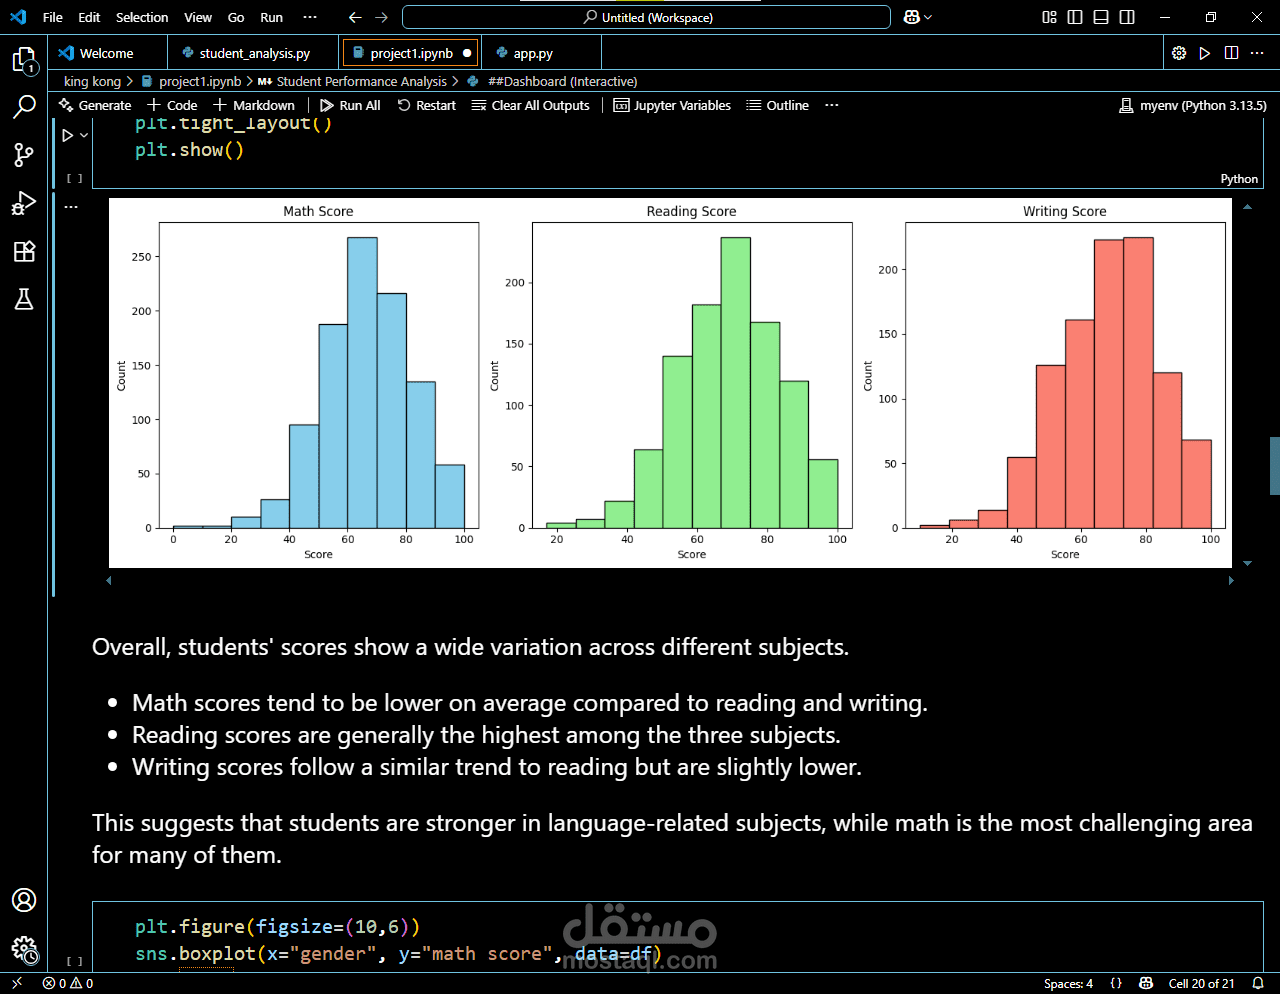Go forward with the right arrow
The width and height of the screenshot is (1280, 994).
[x=381, y=17]
